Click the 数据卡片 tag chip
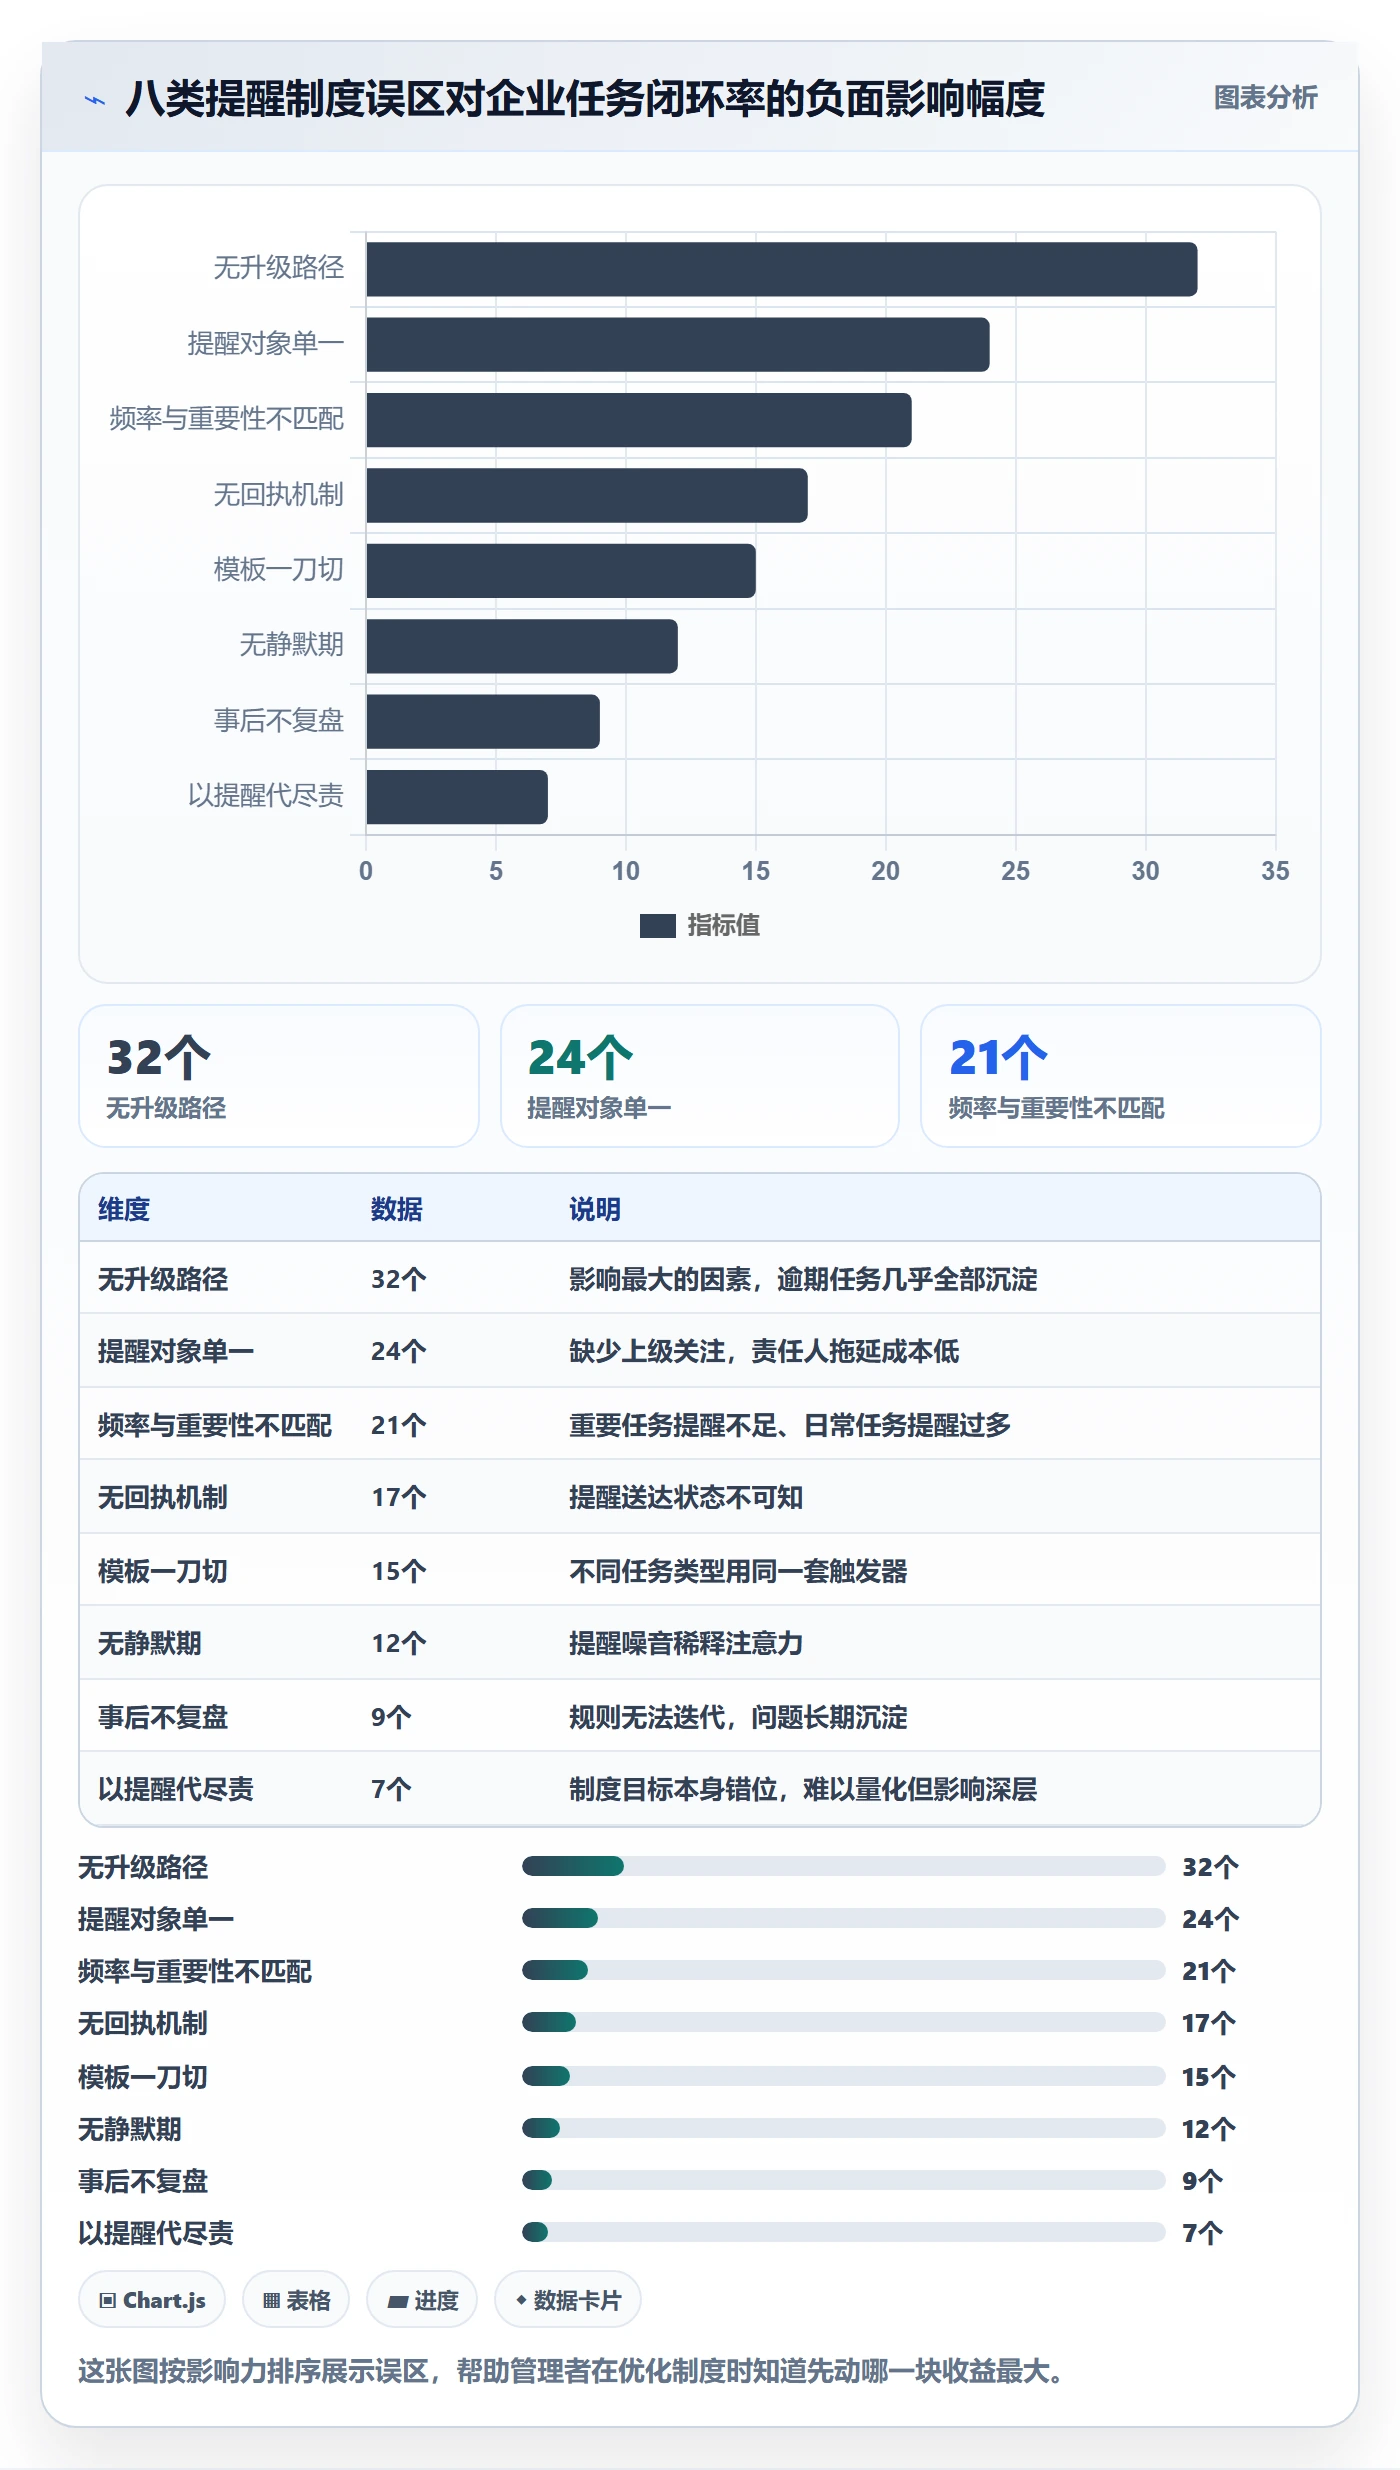The width and height of the screenshot is (1400, 2470). pyautogui.click(x=568, y=2300)
